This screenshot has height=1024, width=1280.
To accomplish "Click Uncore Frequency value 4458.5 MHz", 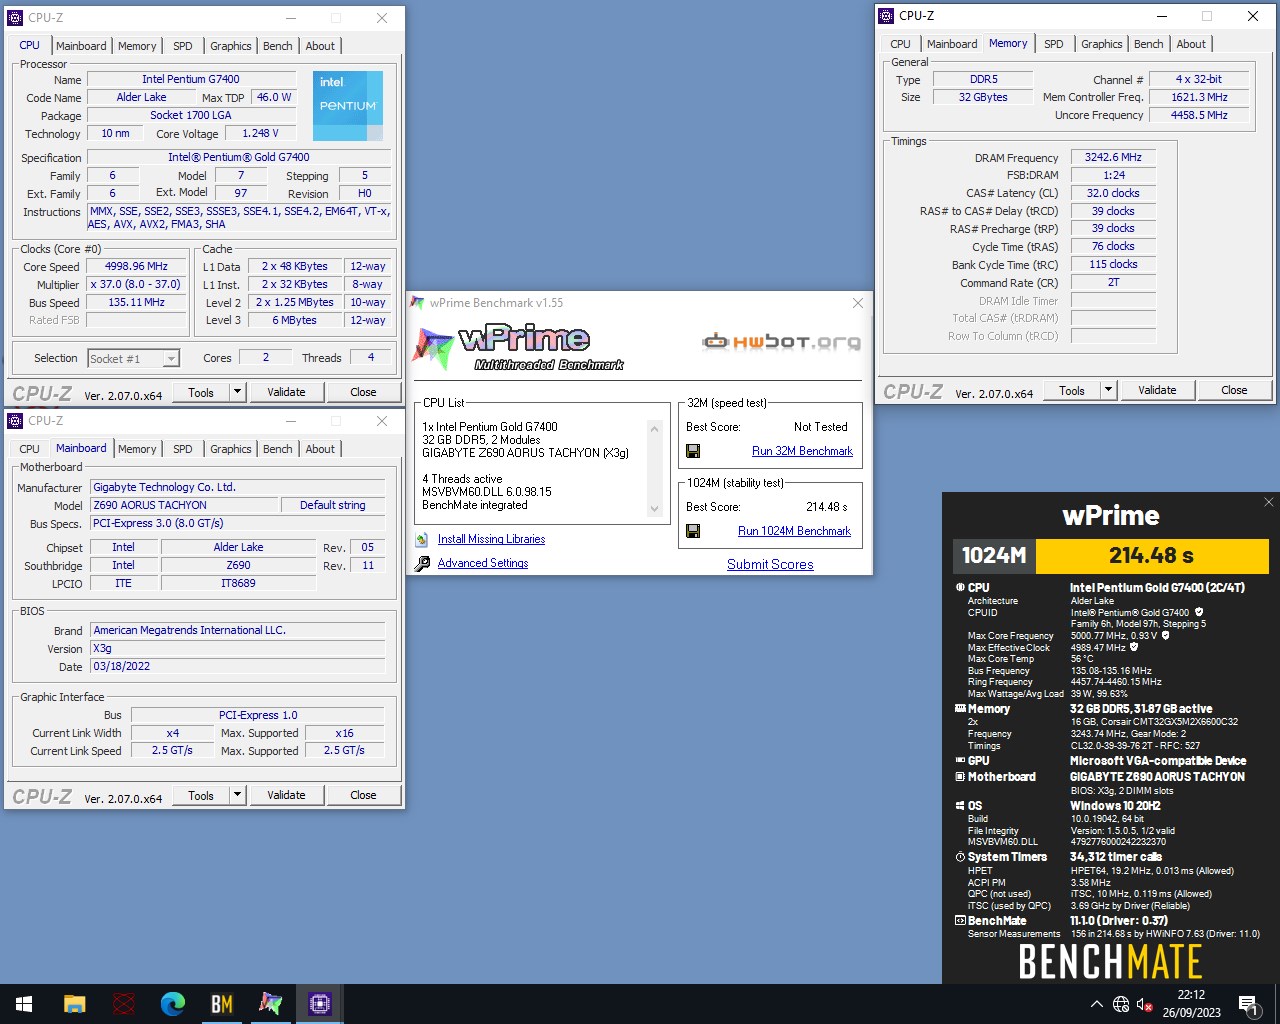I will tap(1199, 115).
